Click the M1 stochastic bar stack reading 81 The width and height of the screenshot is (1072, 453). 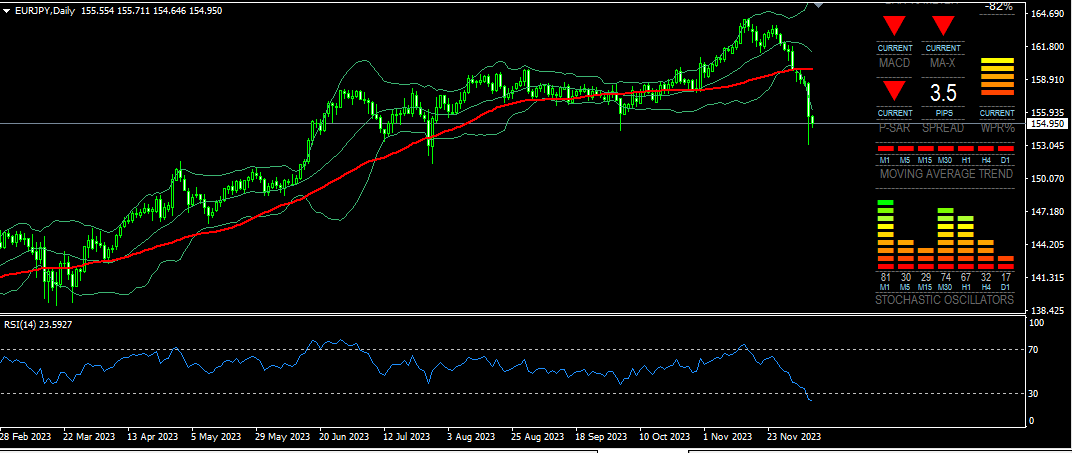pos(885,234)
